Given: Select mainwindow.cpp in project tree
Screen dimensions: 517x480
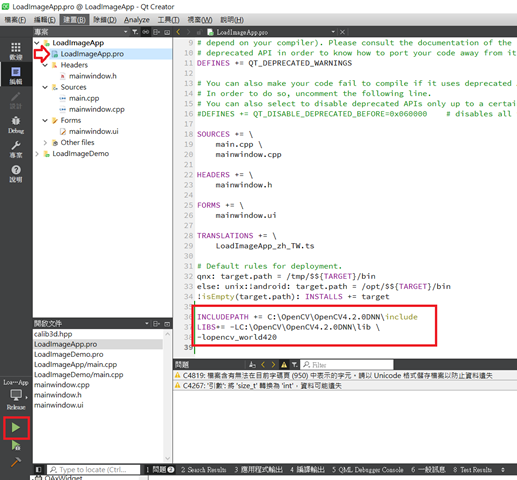Looking at the screenshot, I should coord(97,109).
